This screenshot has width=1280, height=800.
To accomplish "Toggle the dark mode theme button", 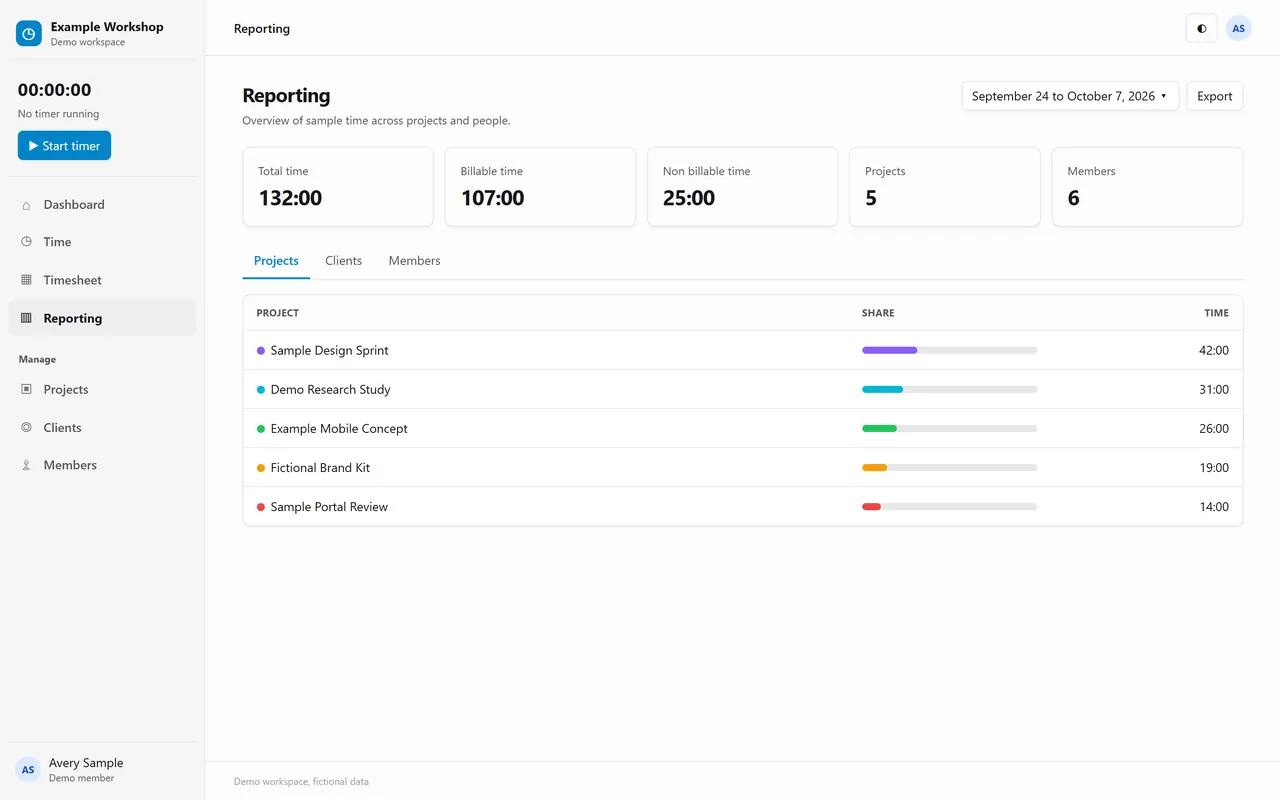I will [1201, 28].
